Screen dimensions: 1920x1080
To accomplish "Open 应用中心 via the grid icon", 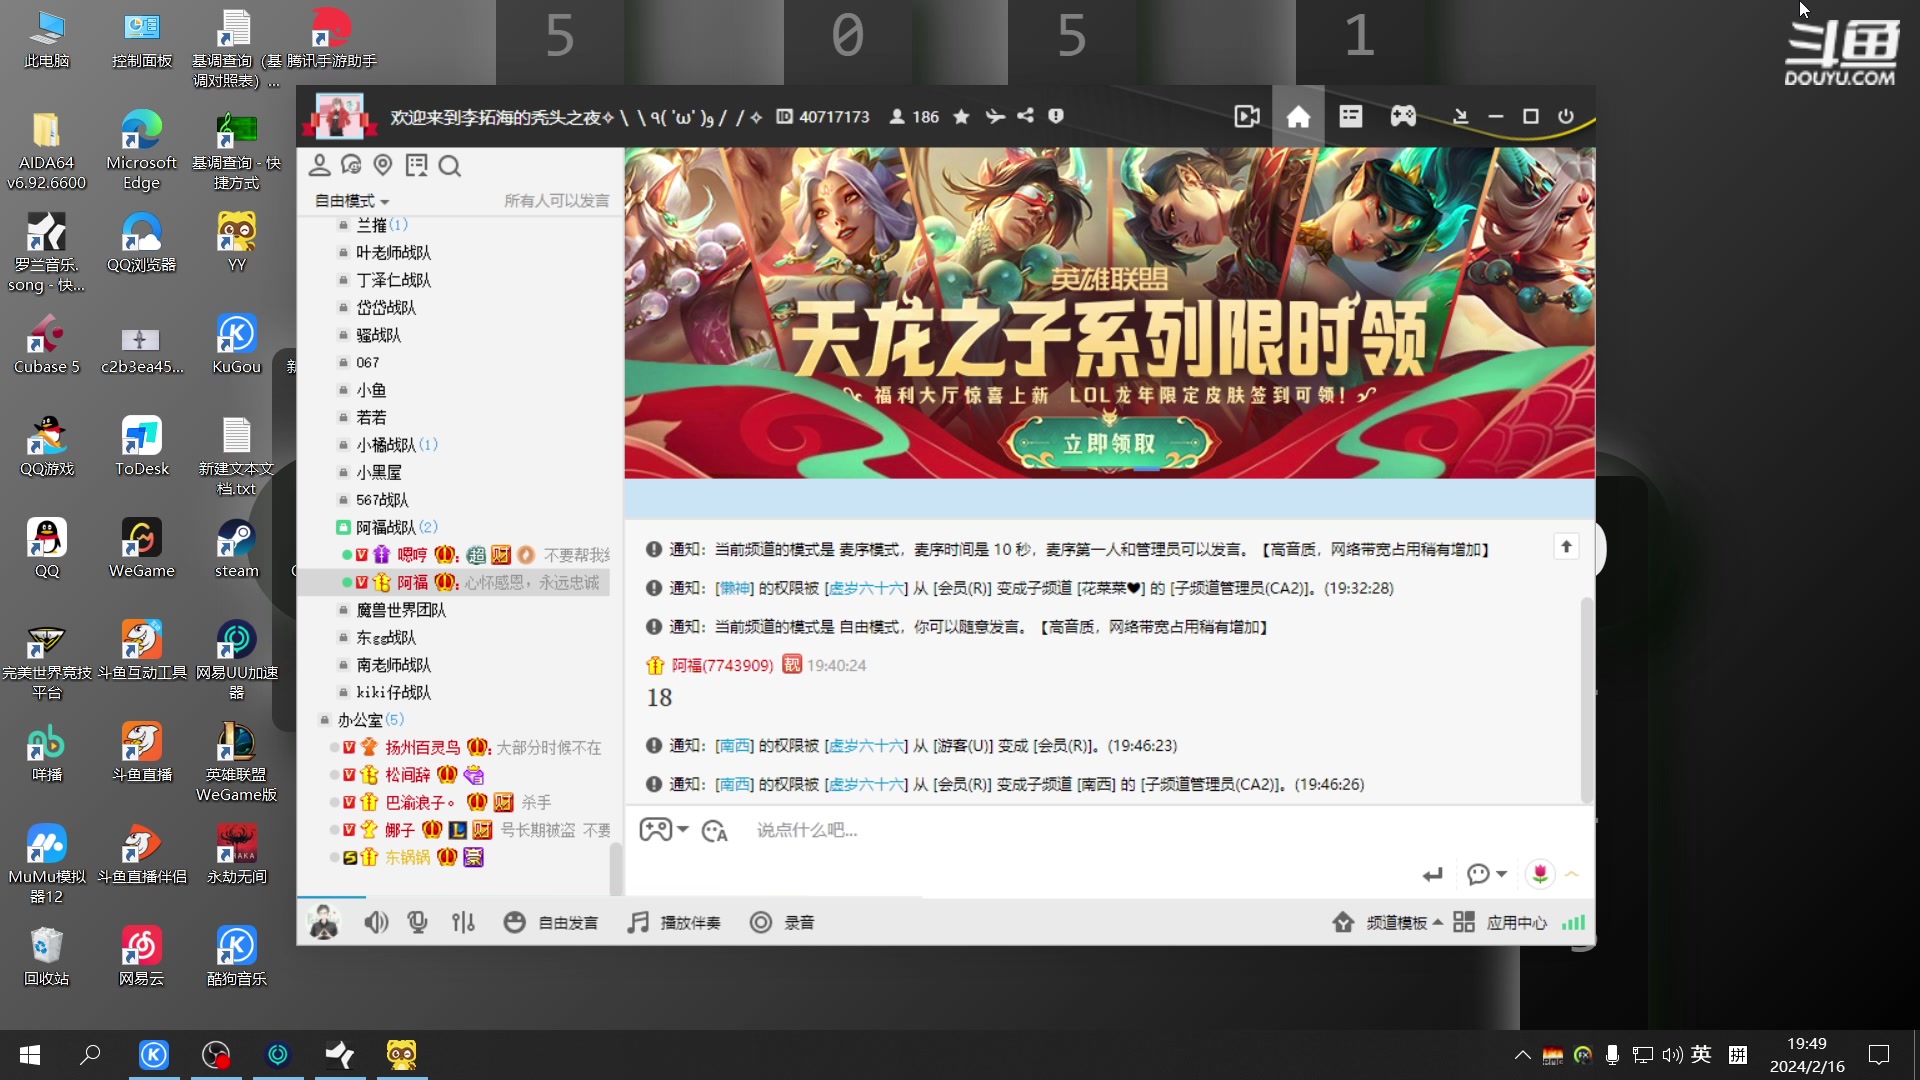I will (x=1463, y=922).
